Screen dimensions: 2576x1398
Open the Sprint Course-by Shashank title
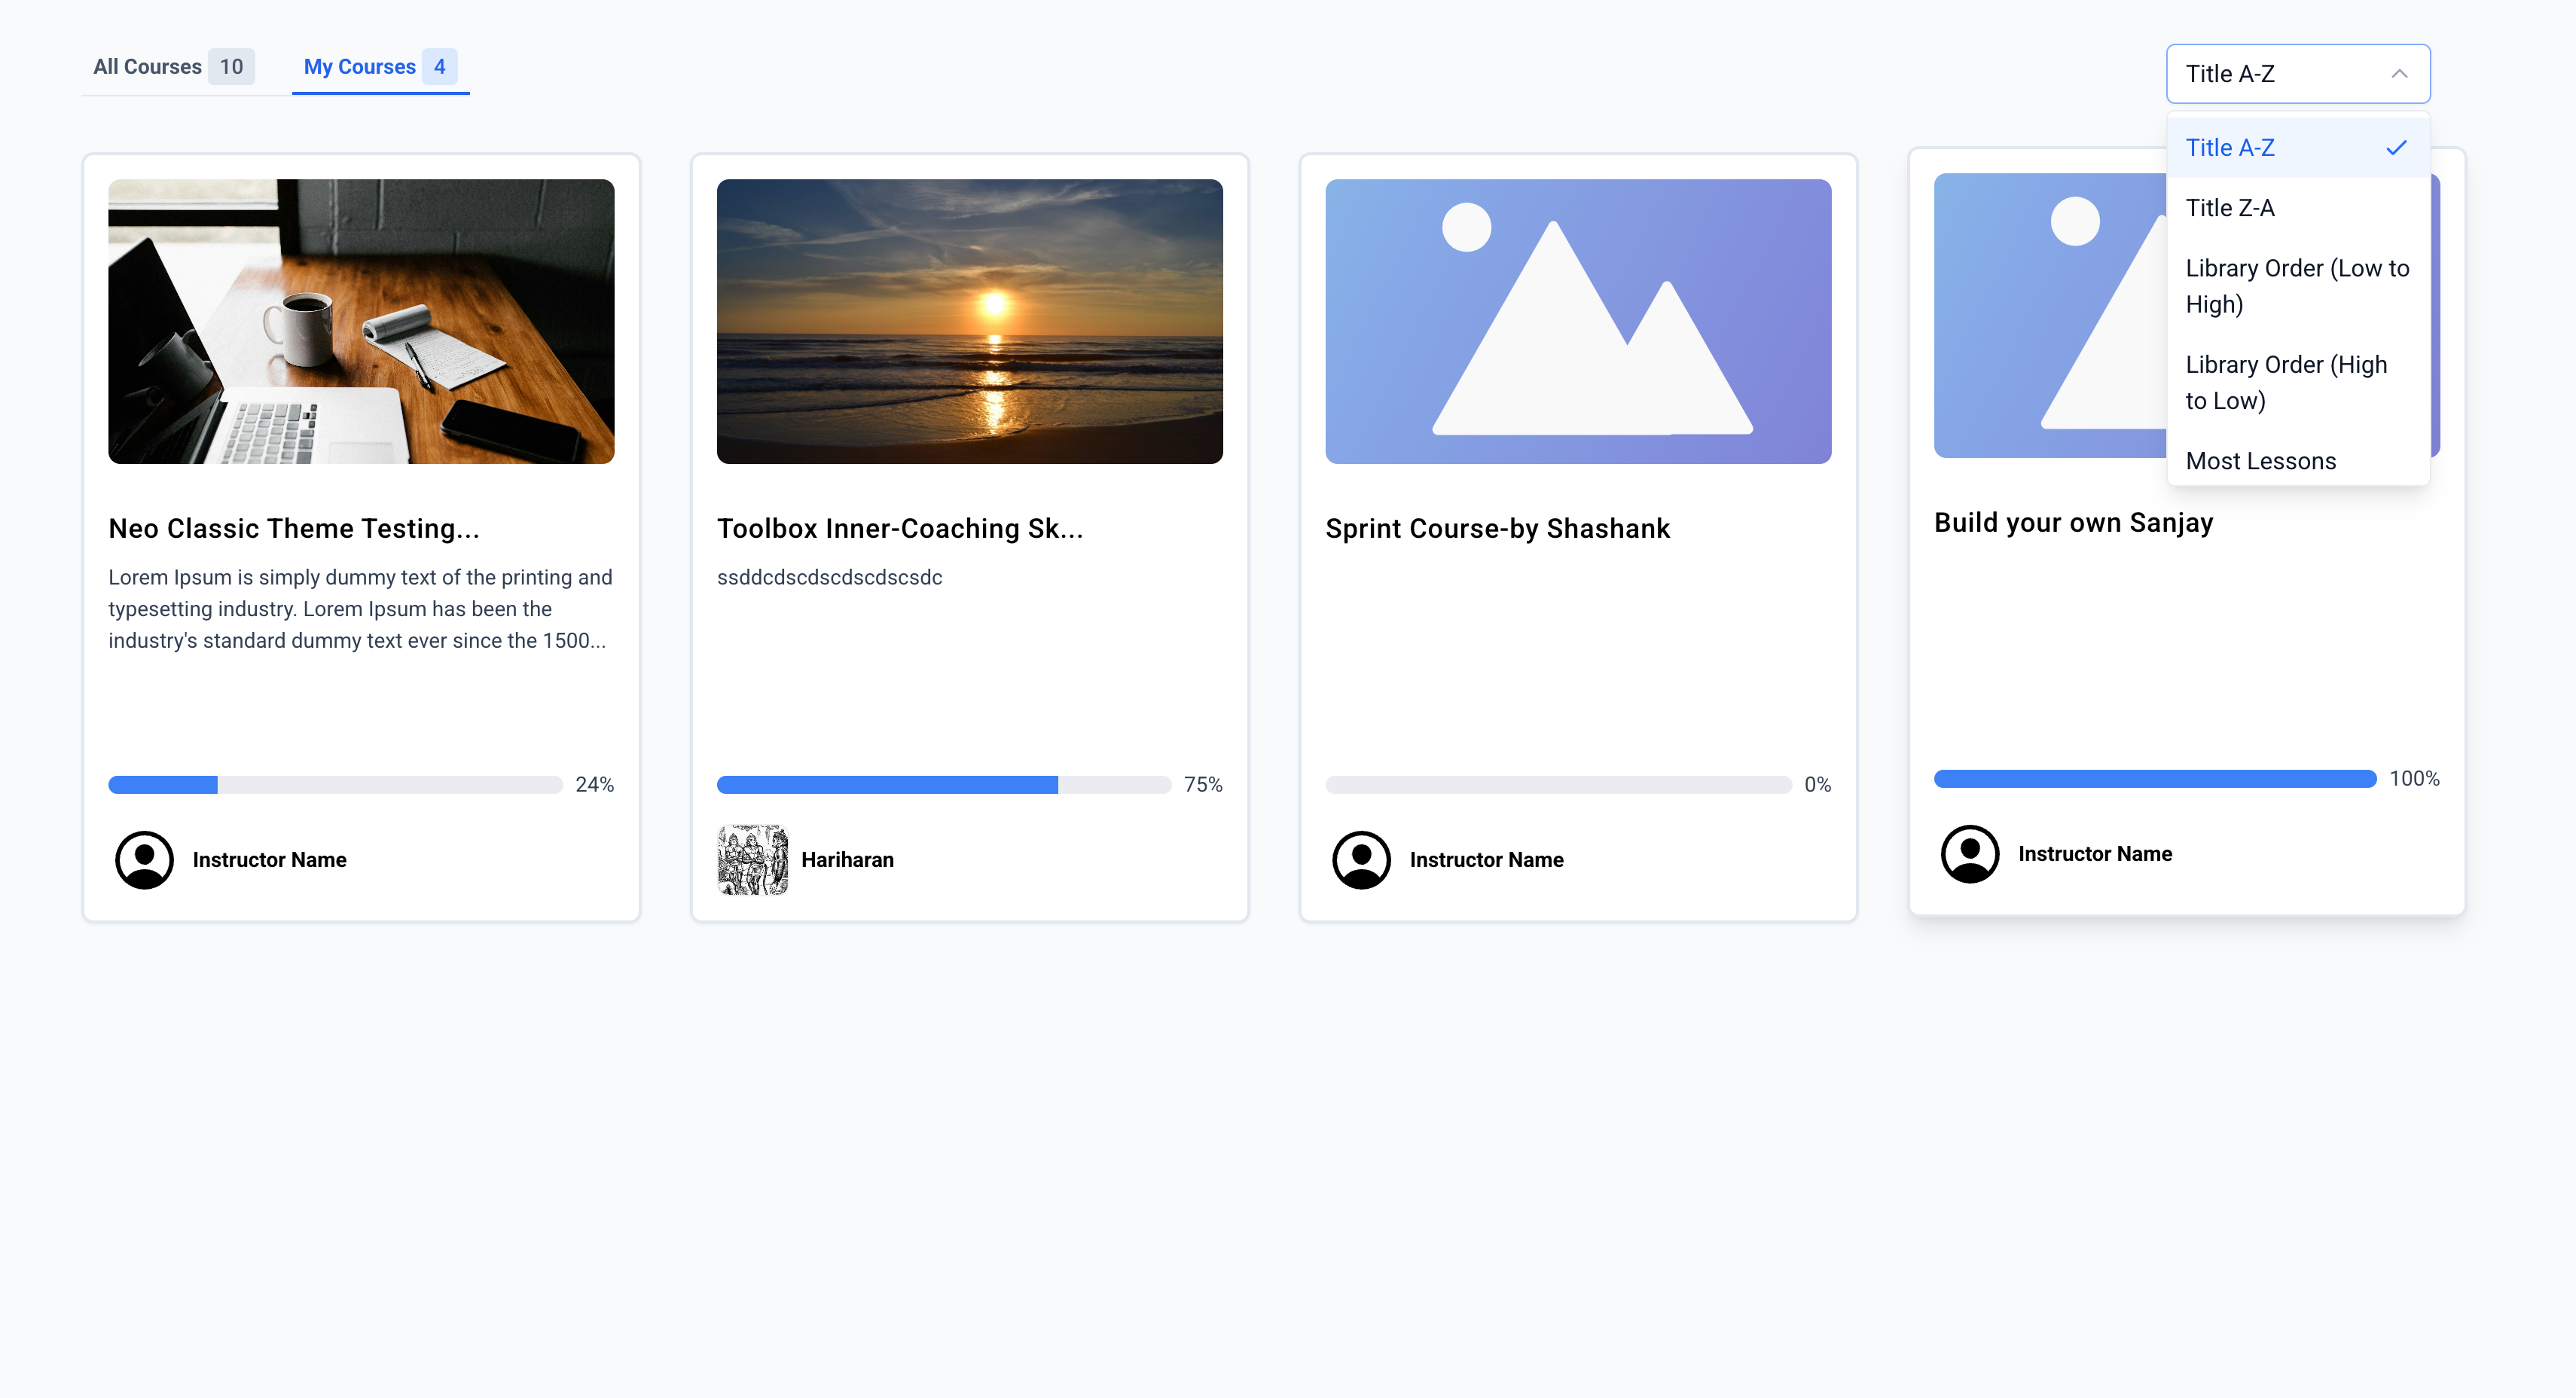pyautogui.click(x=1497, y=528)
